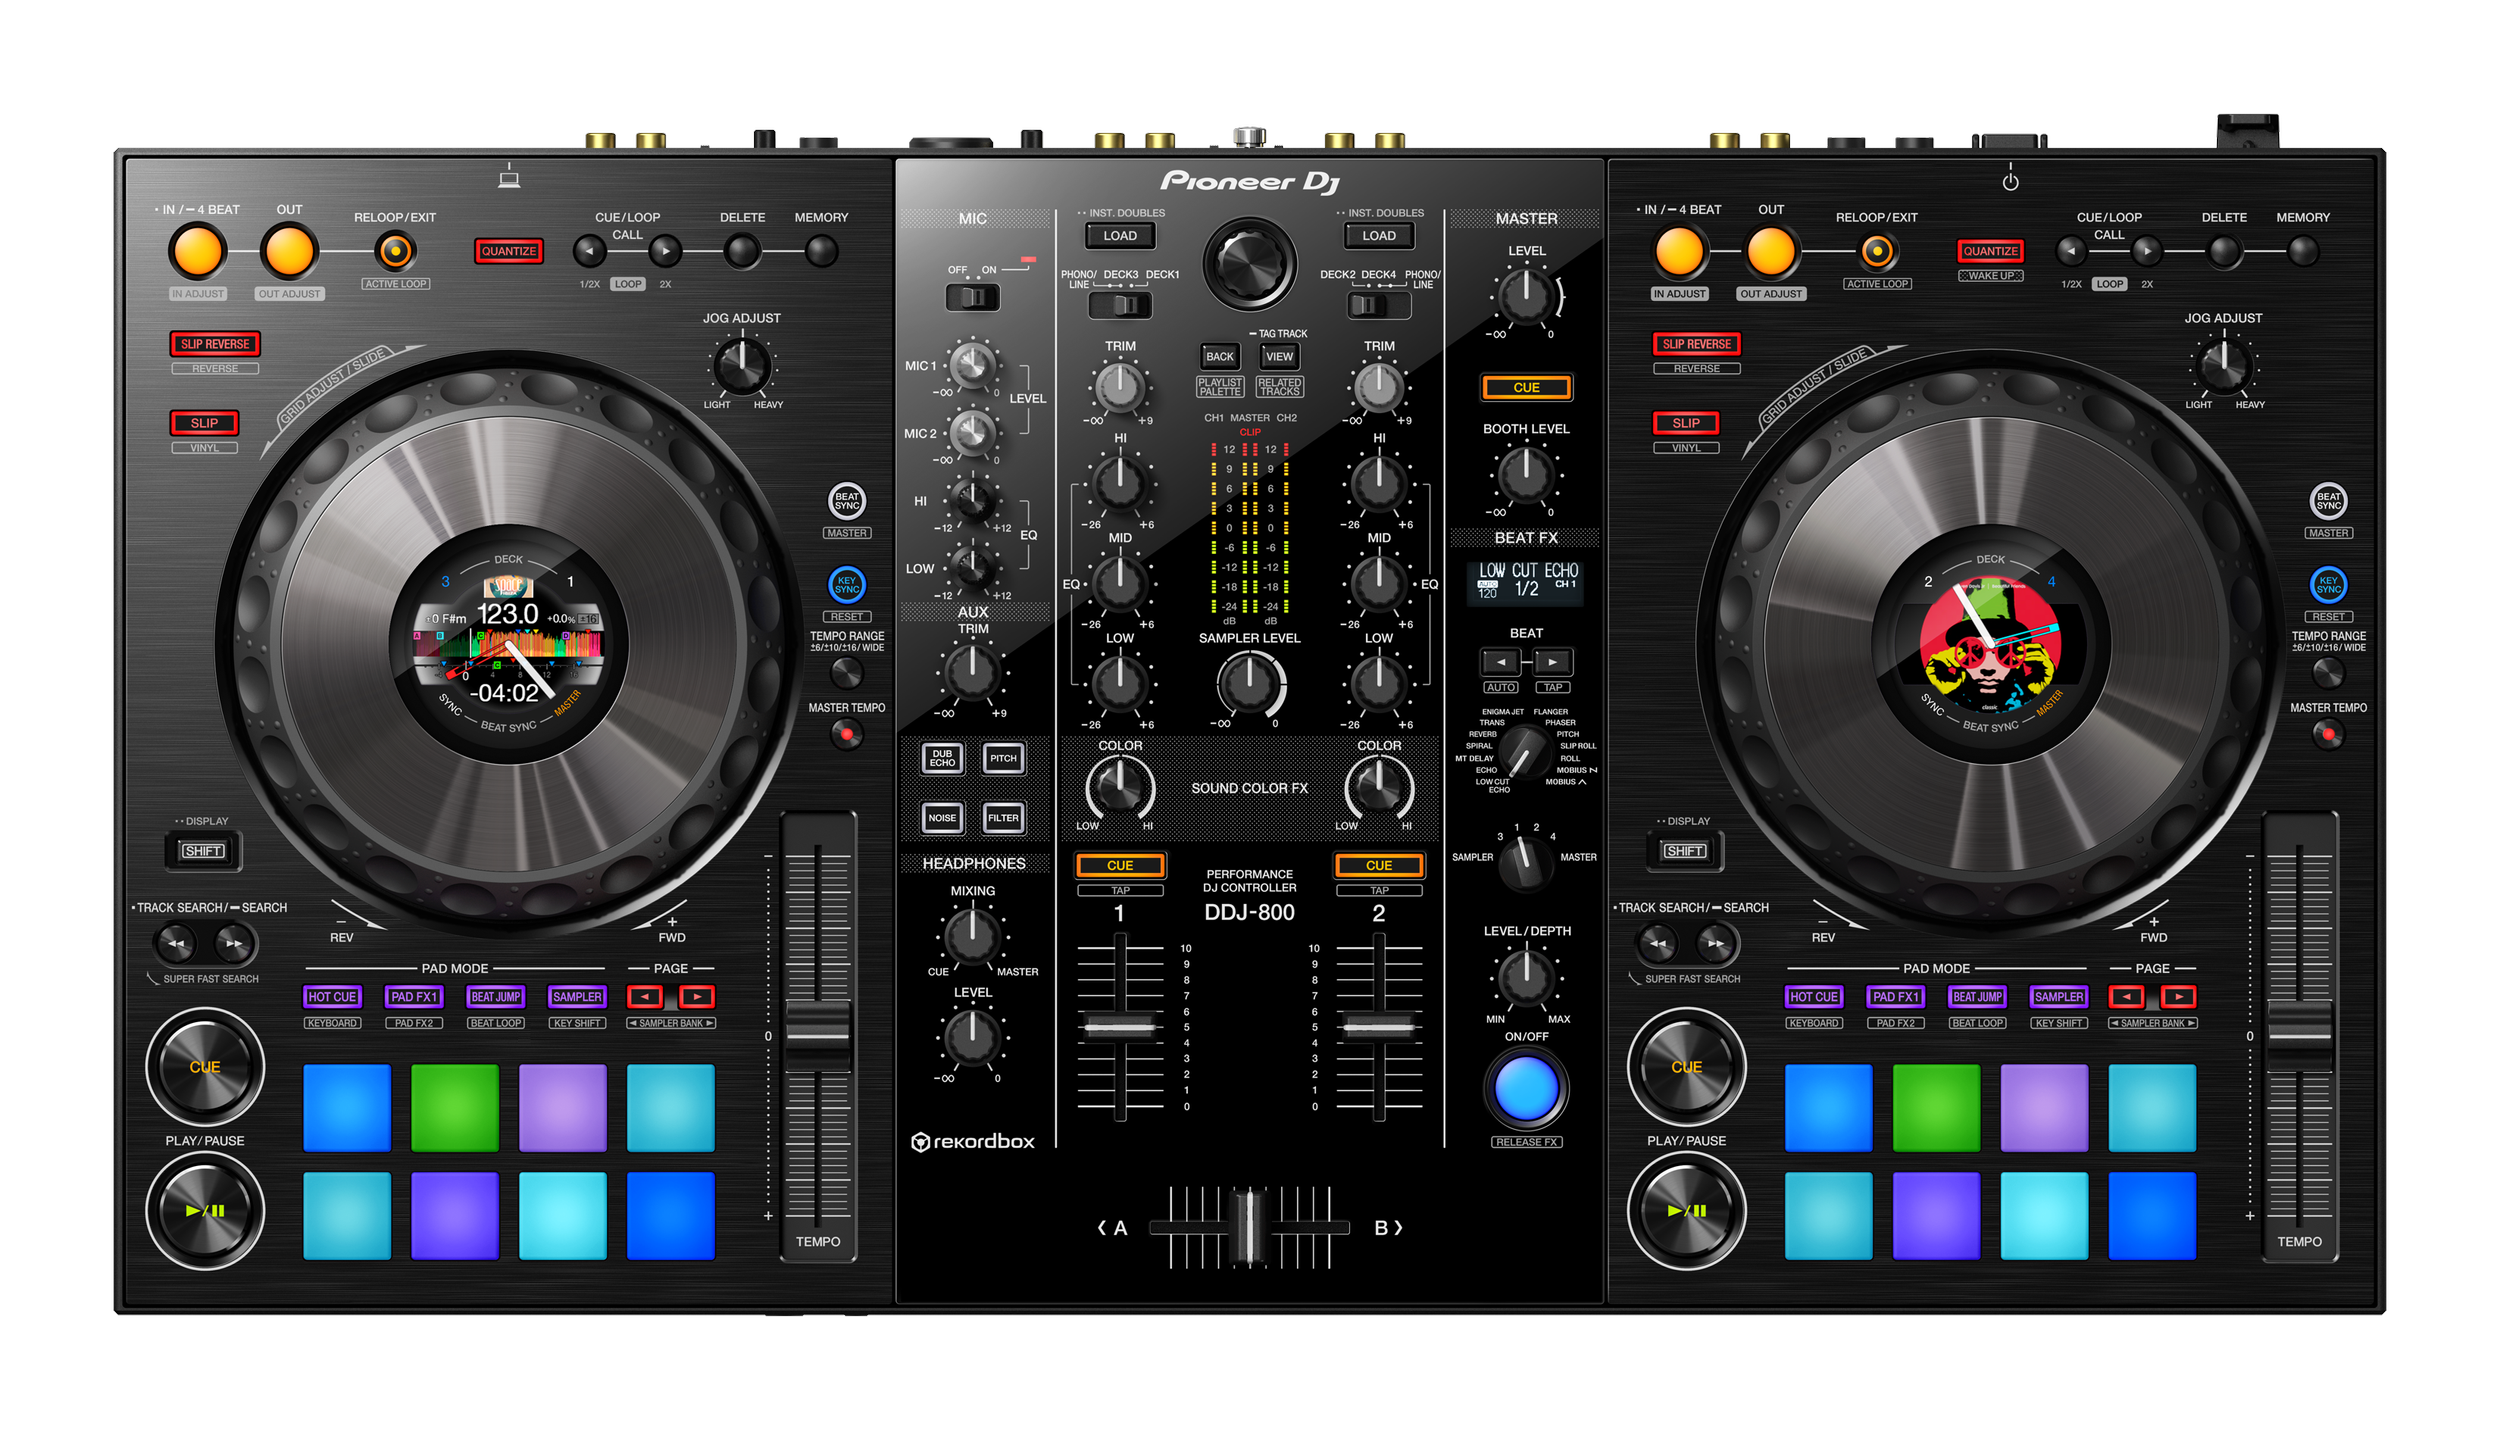
Task: Select left deck PAD FX1 pad mode
Action: 414,997
